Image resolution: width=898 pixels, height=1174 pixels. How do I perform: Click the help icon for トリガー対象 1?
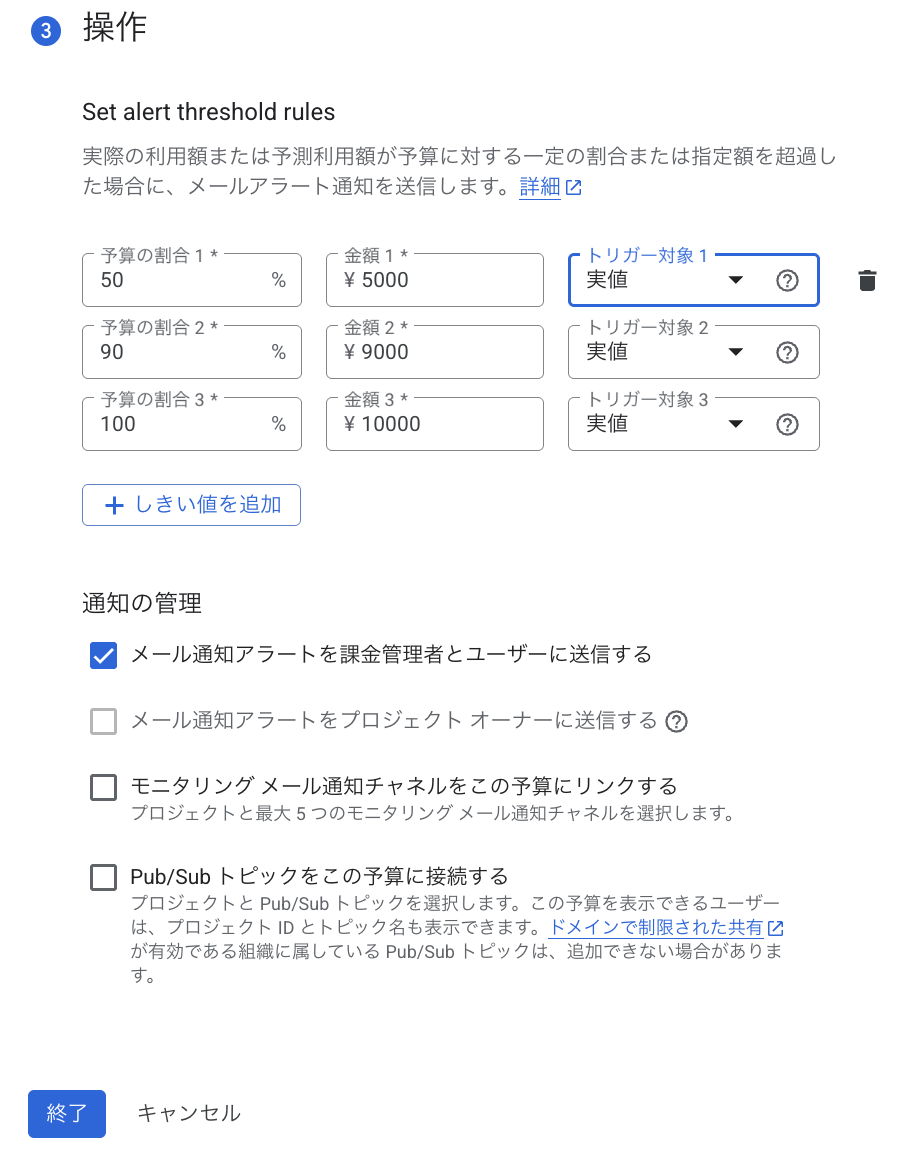(x=787, y=281)
